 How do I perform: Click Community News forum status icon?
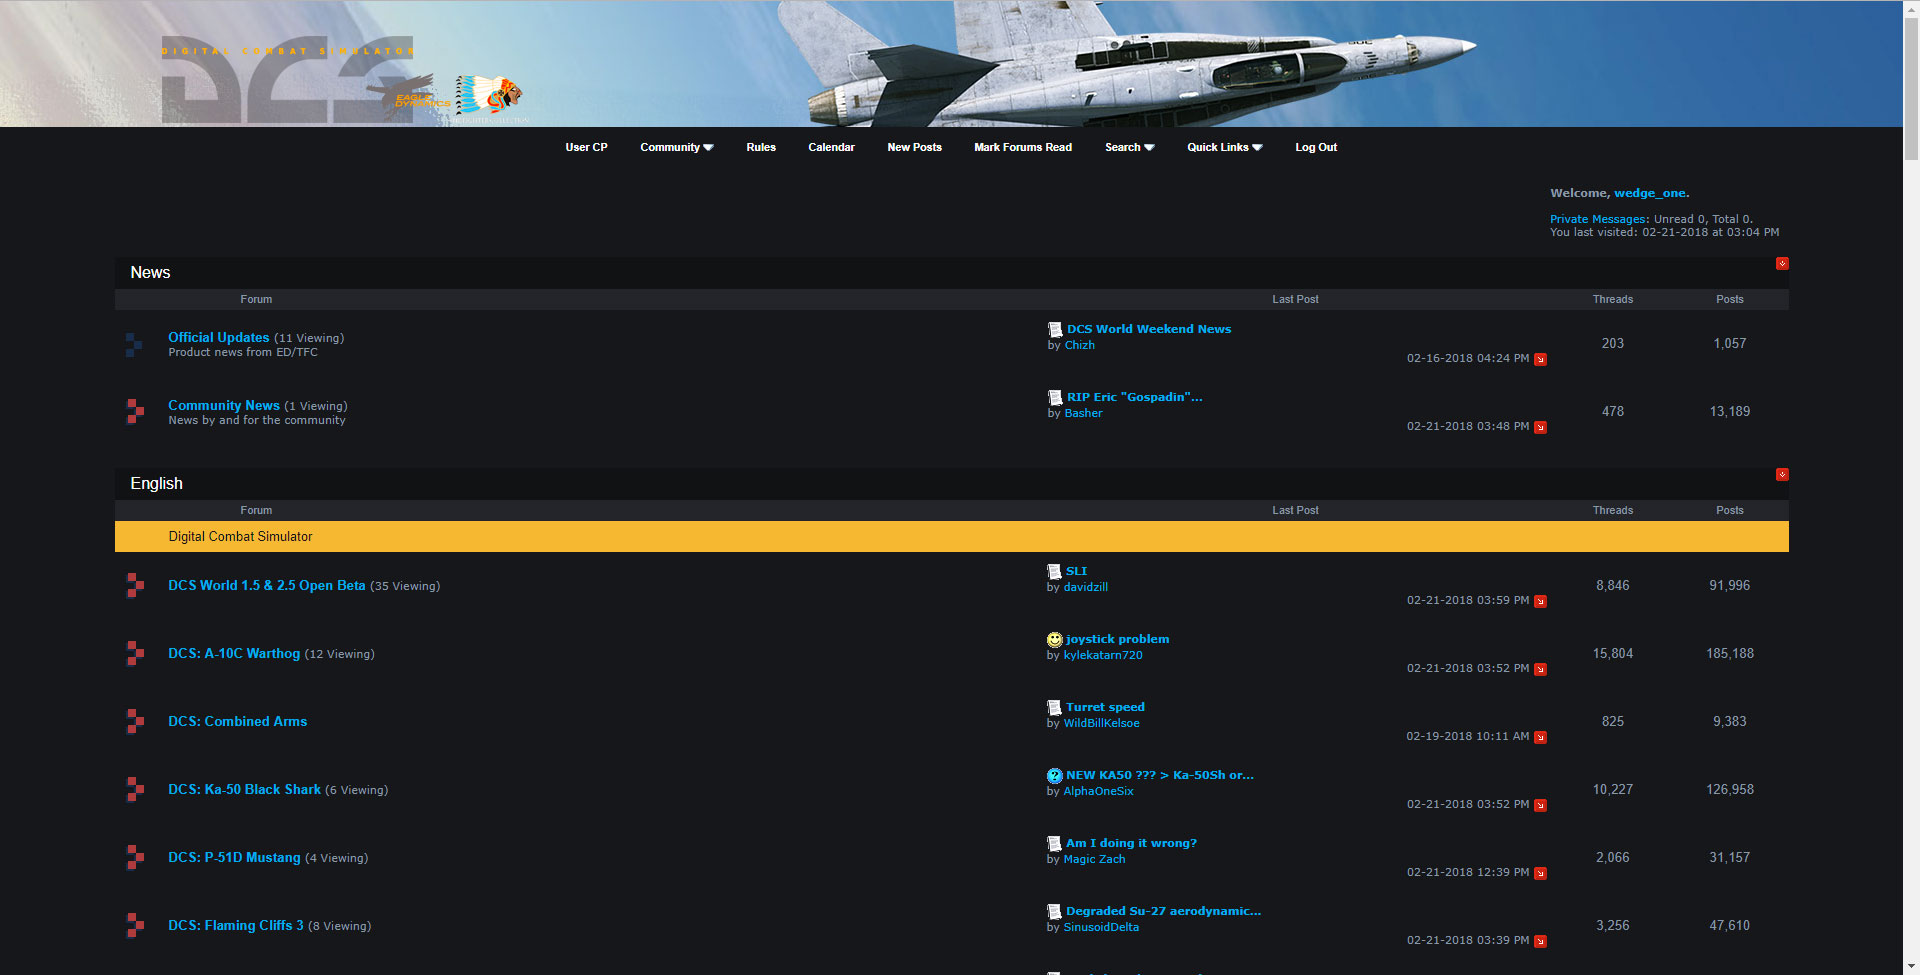point(135,412)
